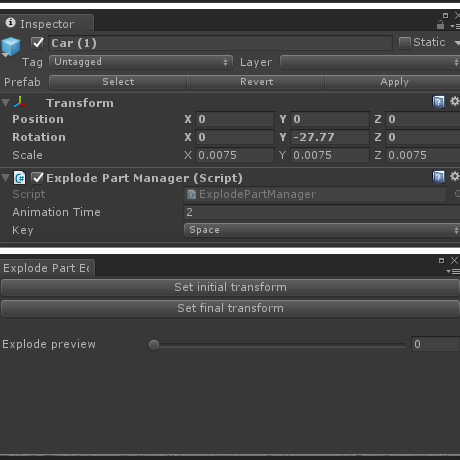Click the Rotation Y field showing -27.77
Image resolution: width=460 pixels, height=460 pixels.
pyautogui.click(x=330, y=137)
